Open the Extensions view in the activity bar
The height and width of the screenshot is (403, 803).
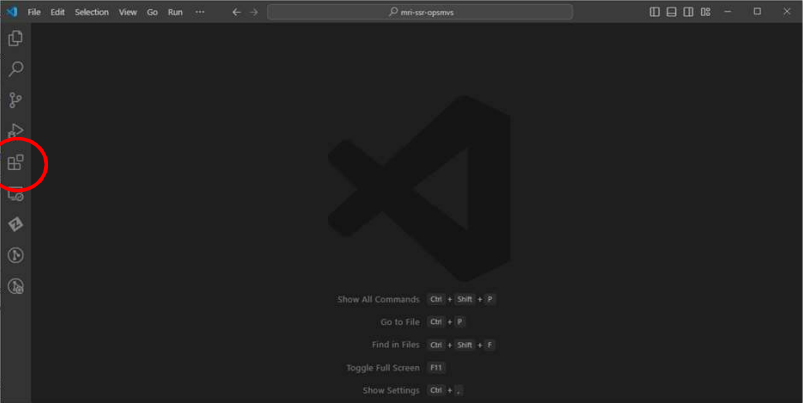tap(15, 162)
